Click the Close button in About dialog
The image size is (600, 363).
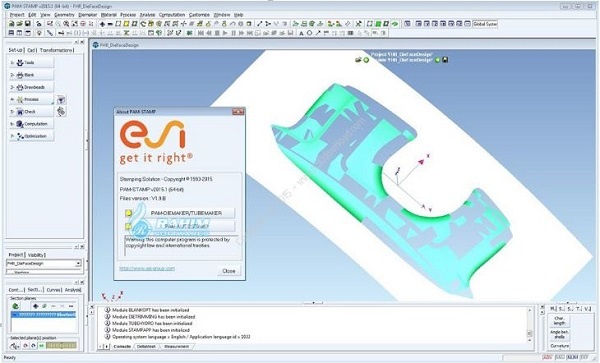coord(229,271)
